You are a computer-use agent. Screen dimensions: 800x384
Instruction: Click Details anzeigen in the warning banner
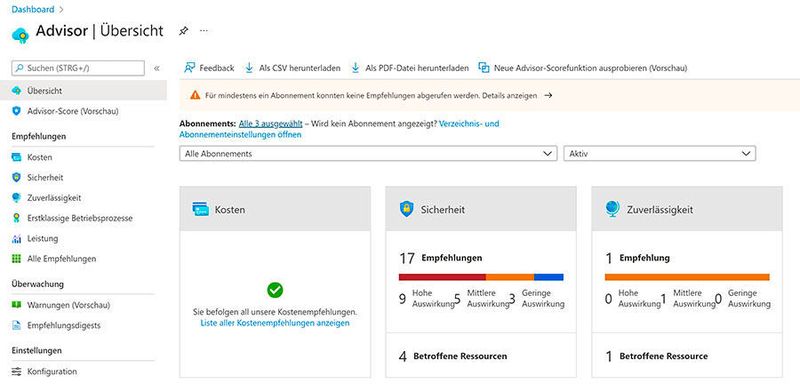click(509, 95)
